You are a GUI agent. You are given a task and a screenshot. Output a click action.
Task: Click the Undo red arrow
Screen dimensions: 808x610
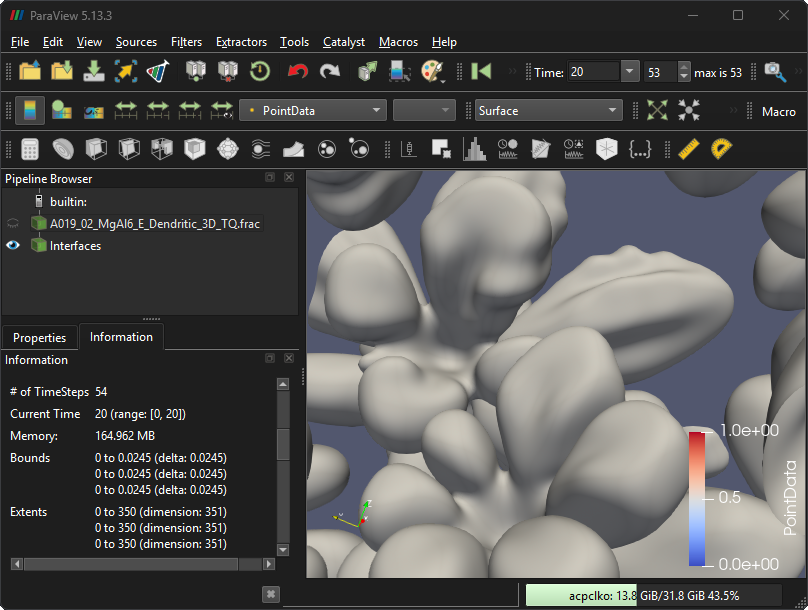click(x=297, y=71)
